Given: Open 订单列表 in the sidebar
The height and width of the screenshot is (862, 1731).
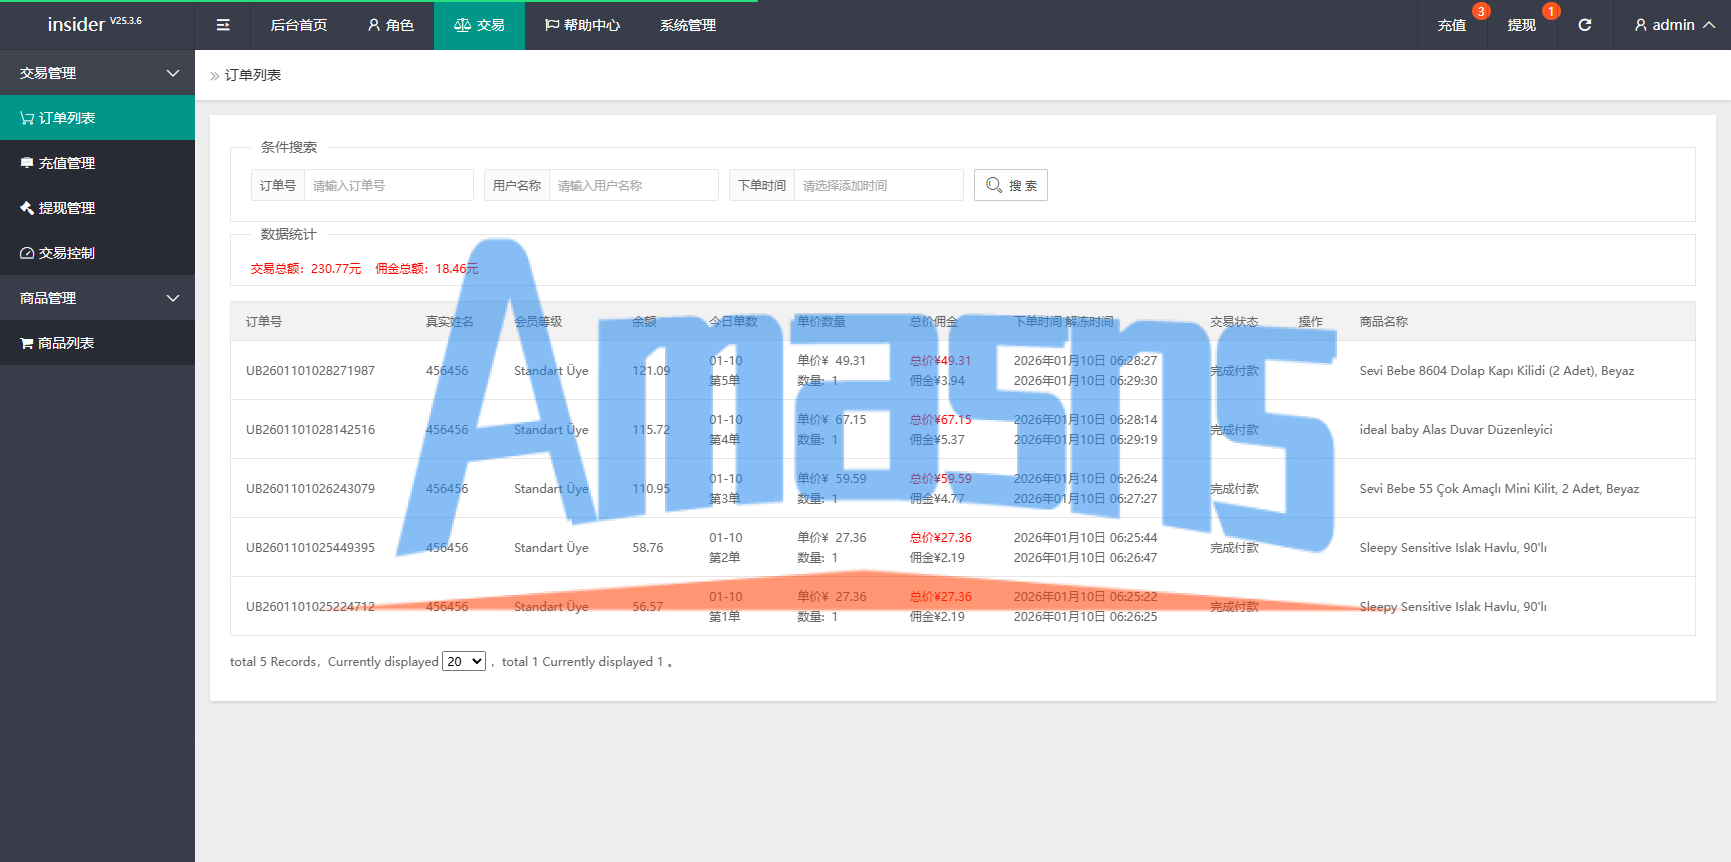Looking at the screenshot, I should pos(97,118).
